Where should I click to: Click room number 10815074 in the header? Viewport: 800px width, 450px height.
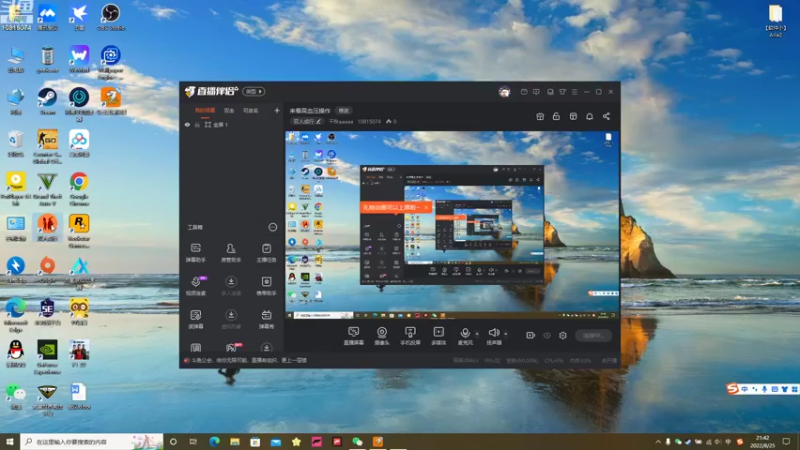tap(369, 121)
